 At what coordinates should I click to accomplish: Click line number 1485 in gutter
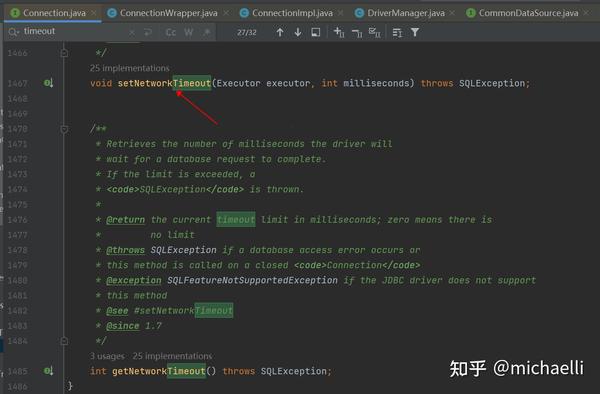point(18,371)
